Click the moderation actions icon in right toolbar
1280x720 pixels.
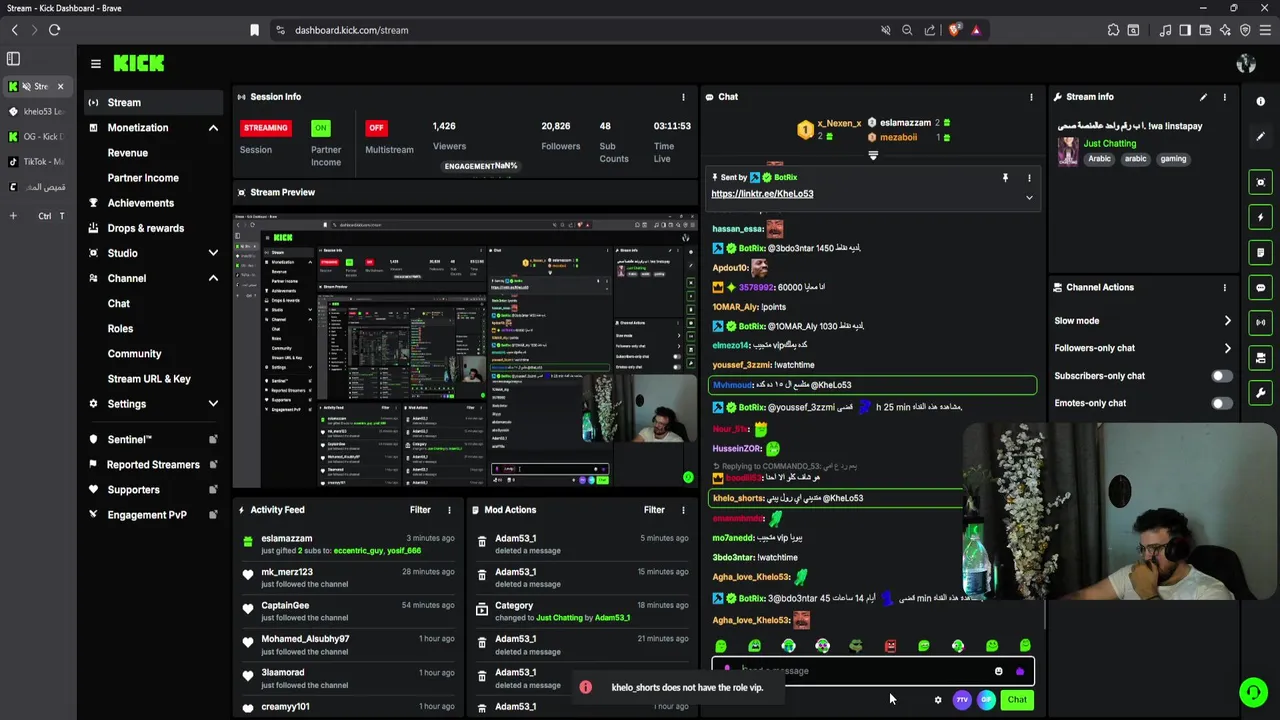click(x=1260, y=357)
